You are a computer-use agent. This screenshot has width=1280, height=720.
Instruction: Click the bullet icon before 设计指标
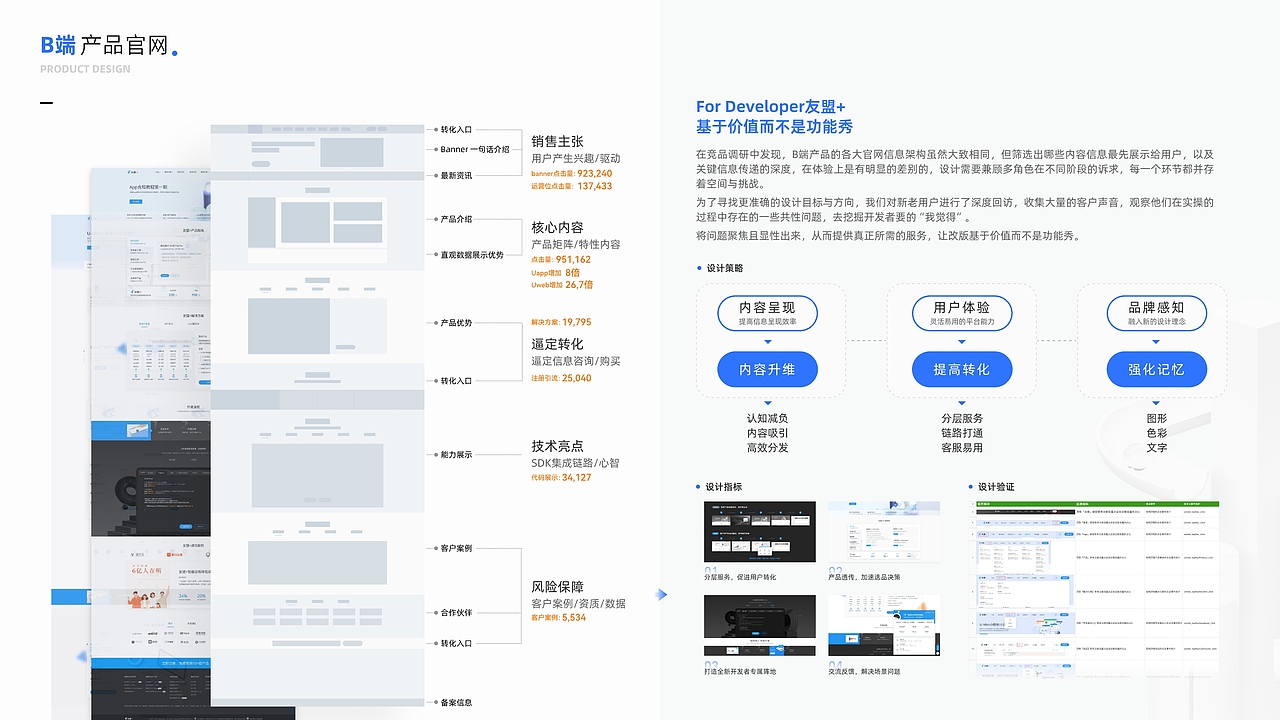(700, 486)
